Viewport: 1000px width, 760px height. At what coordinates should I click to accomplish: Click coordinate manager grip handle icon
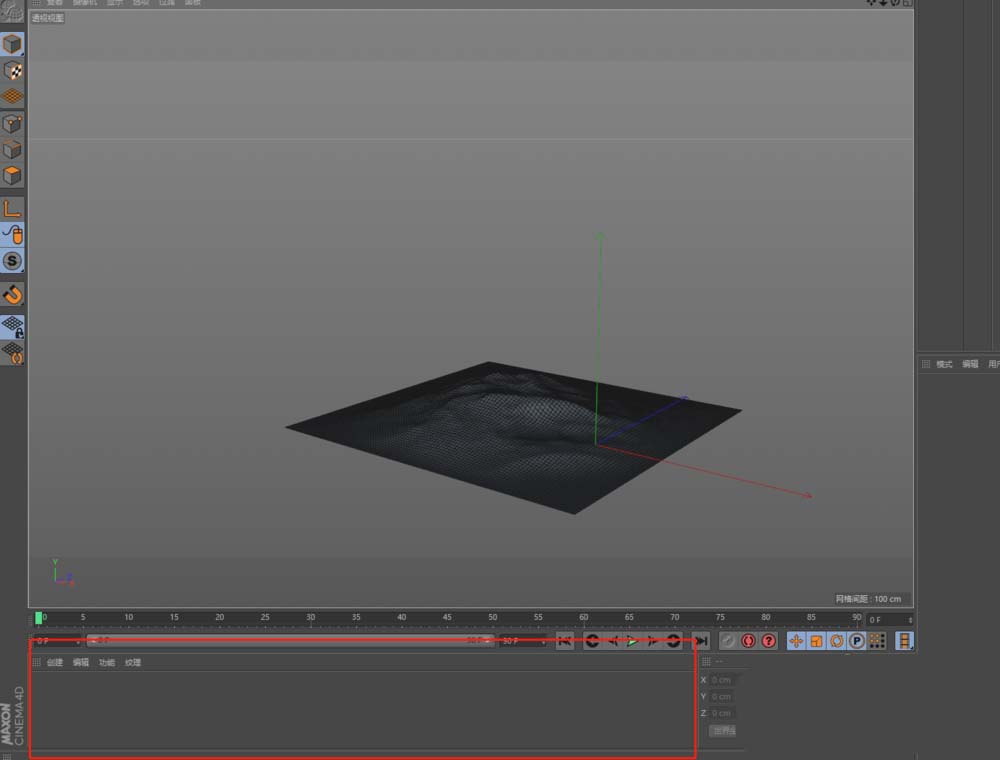point(706,661)
